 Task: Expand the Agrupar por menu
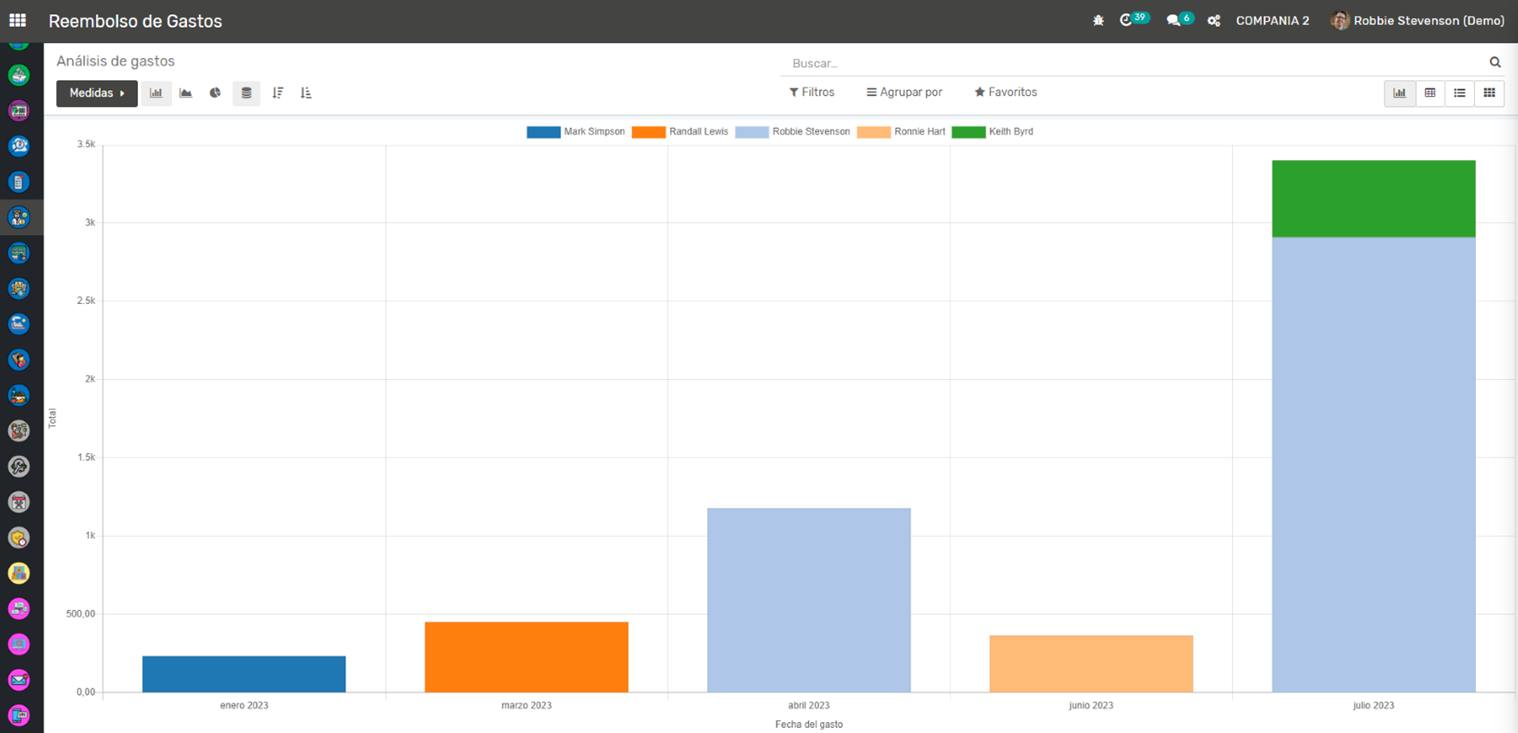coord(904,92)
